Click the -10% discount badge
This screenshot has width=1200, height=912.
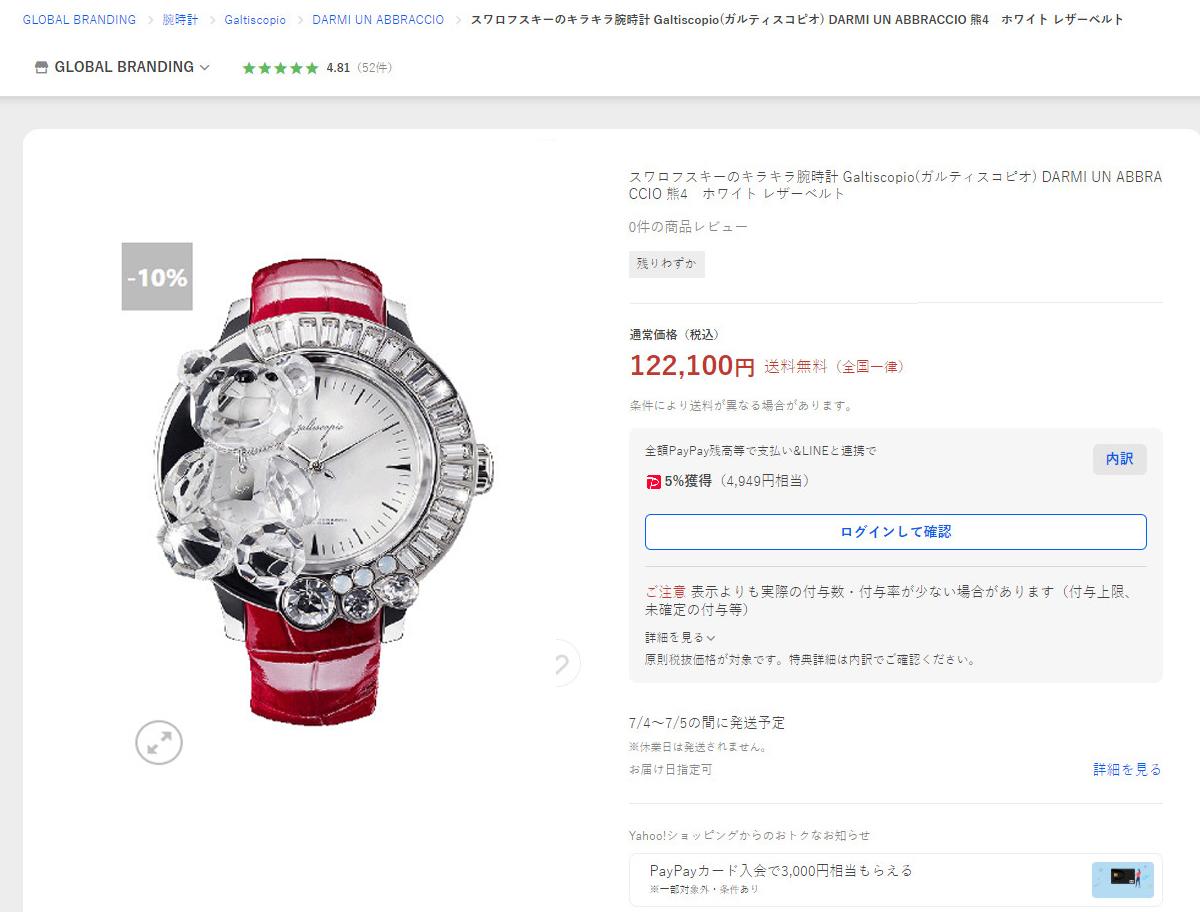click(157, 277)
